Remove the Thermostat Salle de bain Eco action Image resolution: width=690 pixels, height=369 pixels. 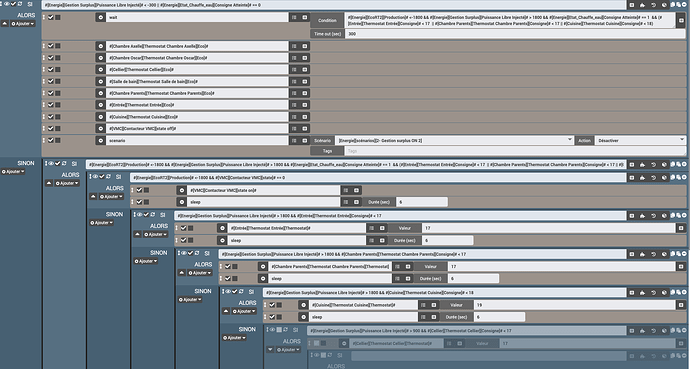pyautogui.click(x=100, y=81)
